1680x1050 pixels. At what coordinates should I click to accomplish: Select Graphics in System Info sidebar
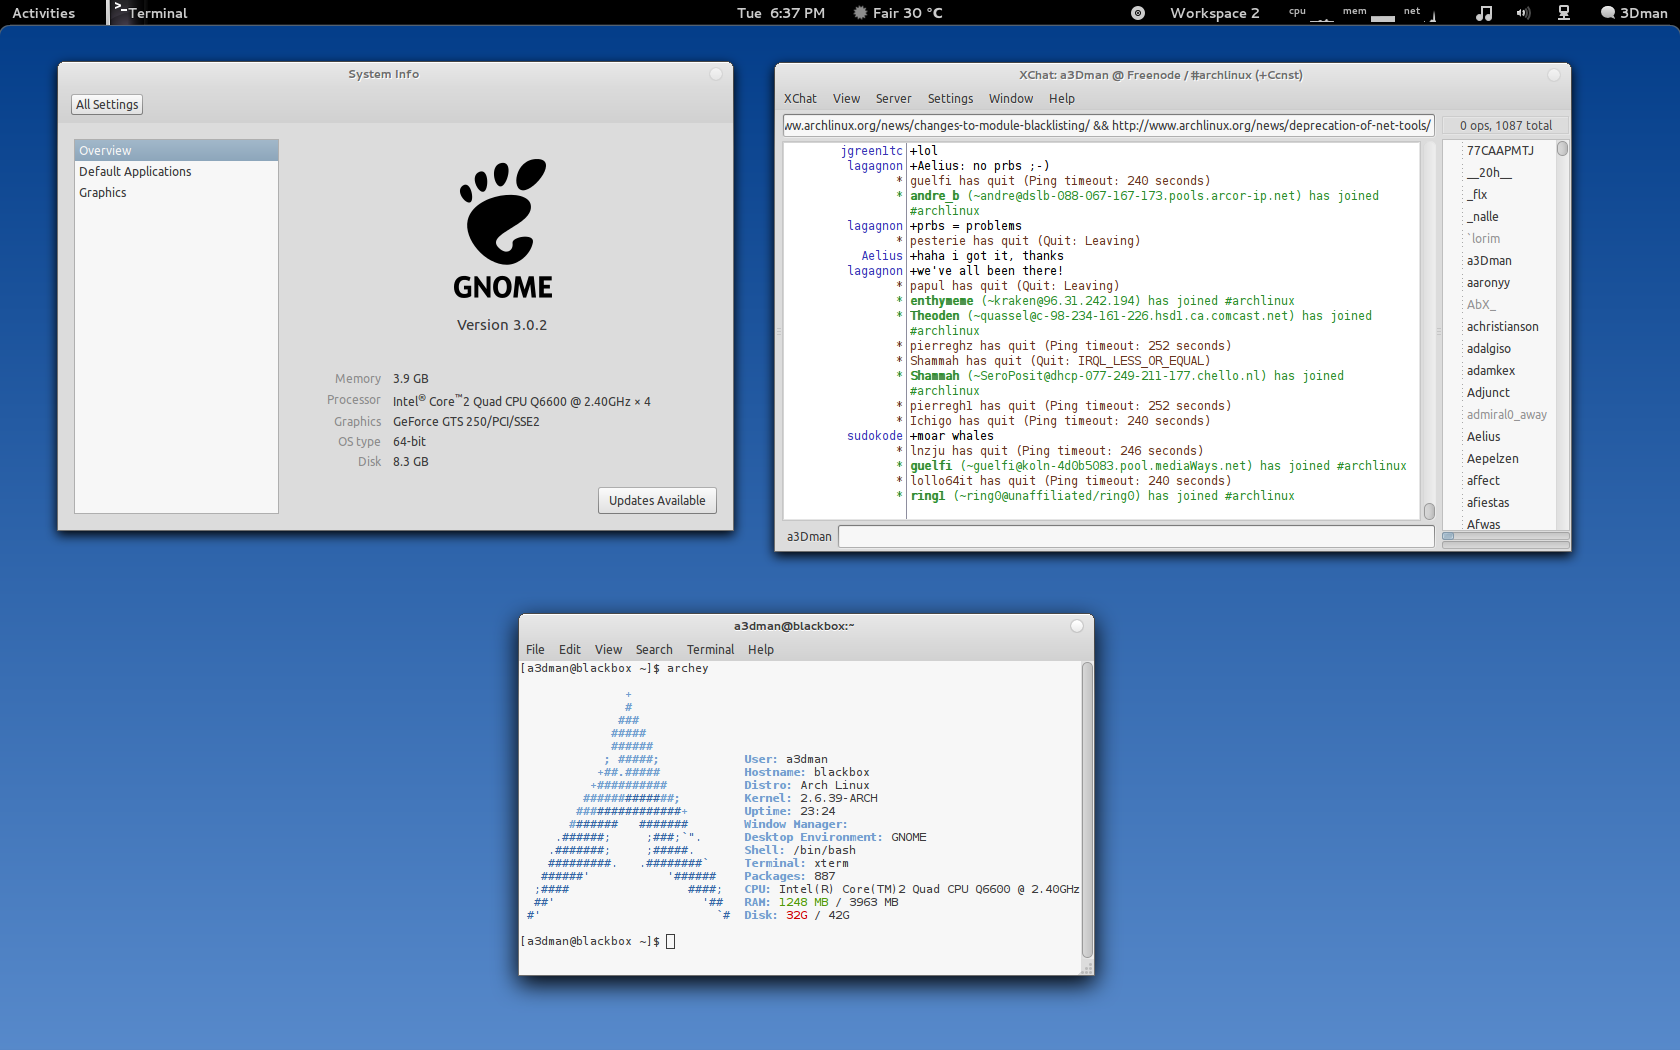tap(176, 192)
